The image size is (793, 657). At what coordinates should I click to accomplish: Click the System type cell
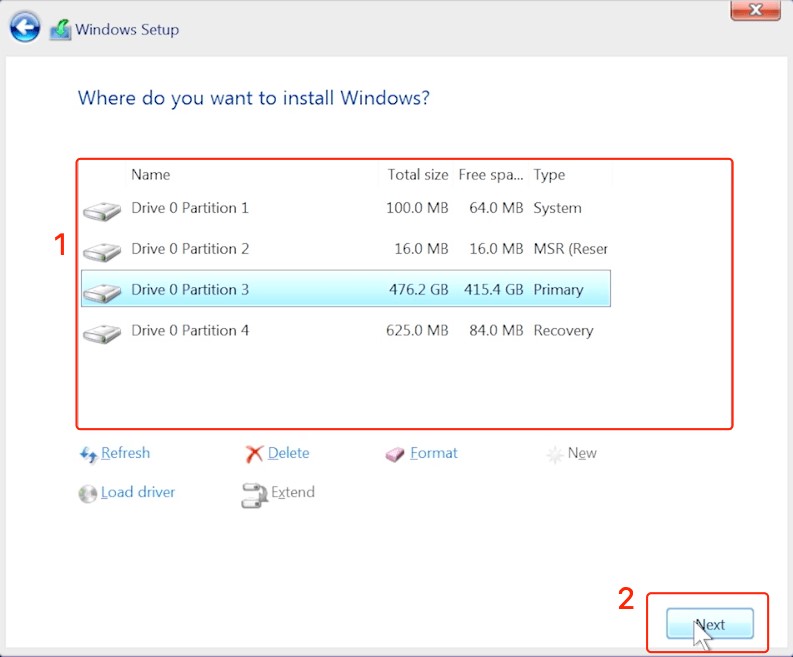click(x=557, y=208)
